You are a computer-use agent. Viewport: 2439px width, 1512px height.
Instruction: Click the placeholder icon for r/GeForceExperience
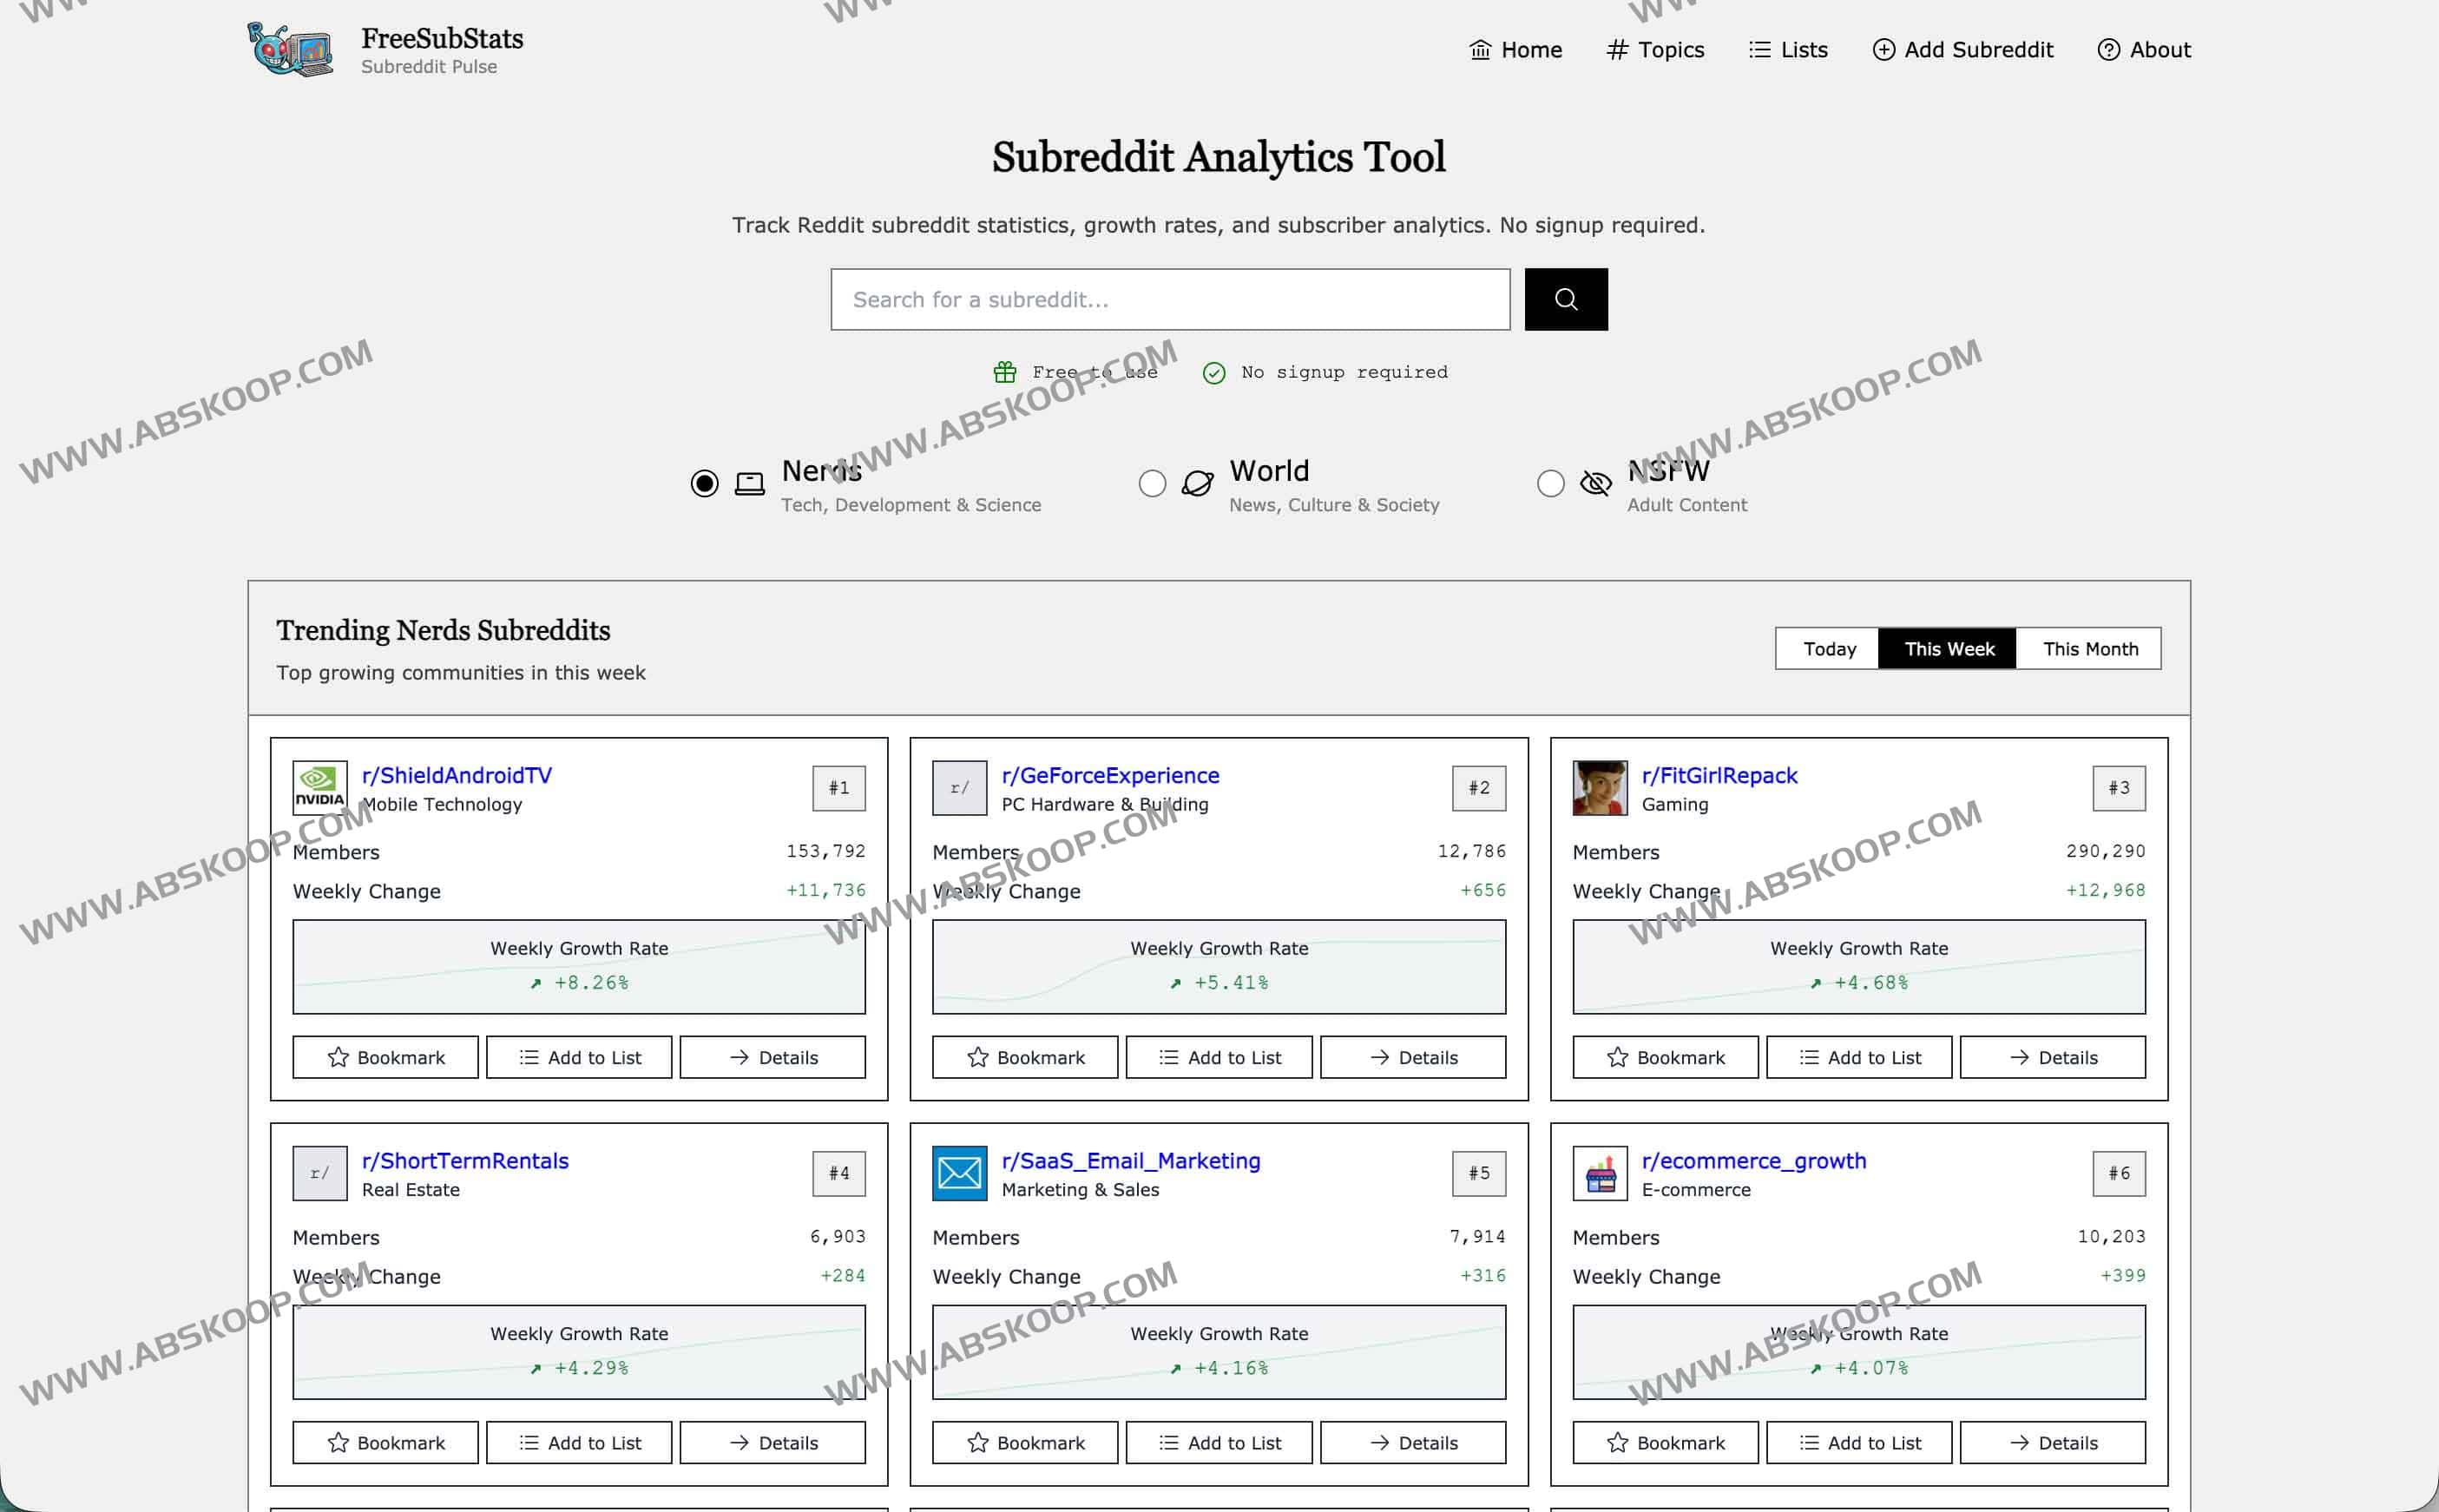click(959, 788)
